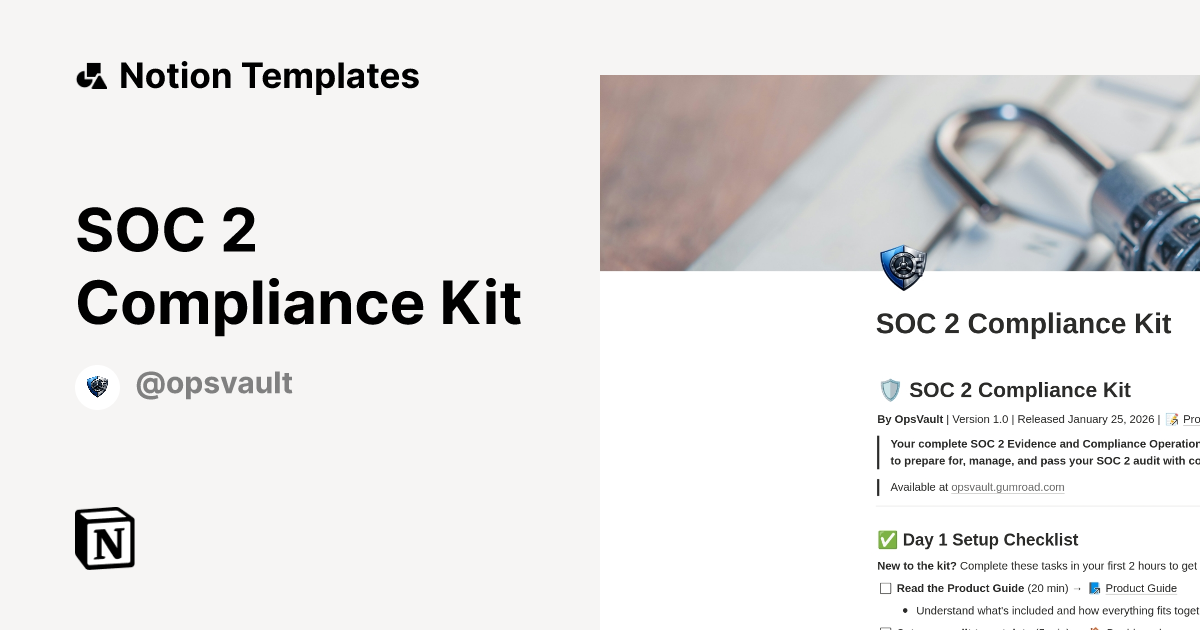
Task: Open the truncated Pro… link after the release date
Action: pyautogui.click(x=1191, y=419)
